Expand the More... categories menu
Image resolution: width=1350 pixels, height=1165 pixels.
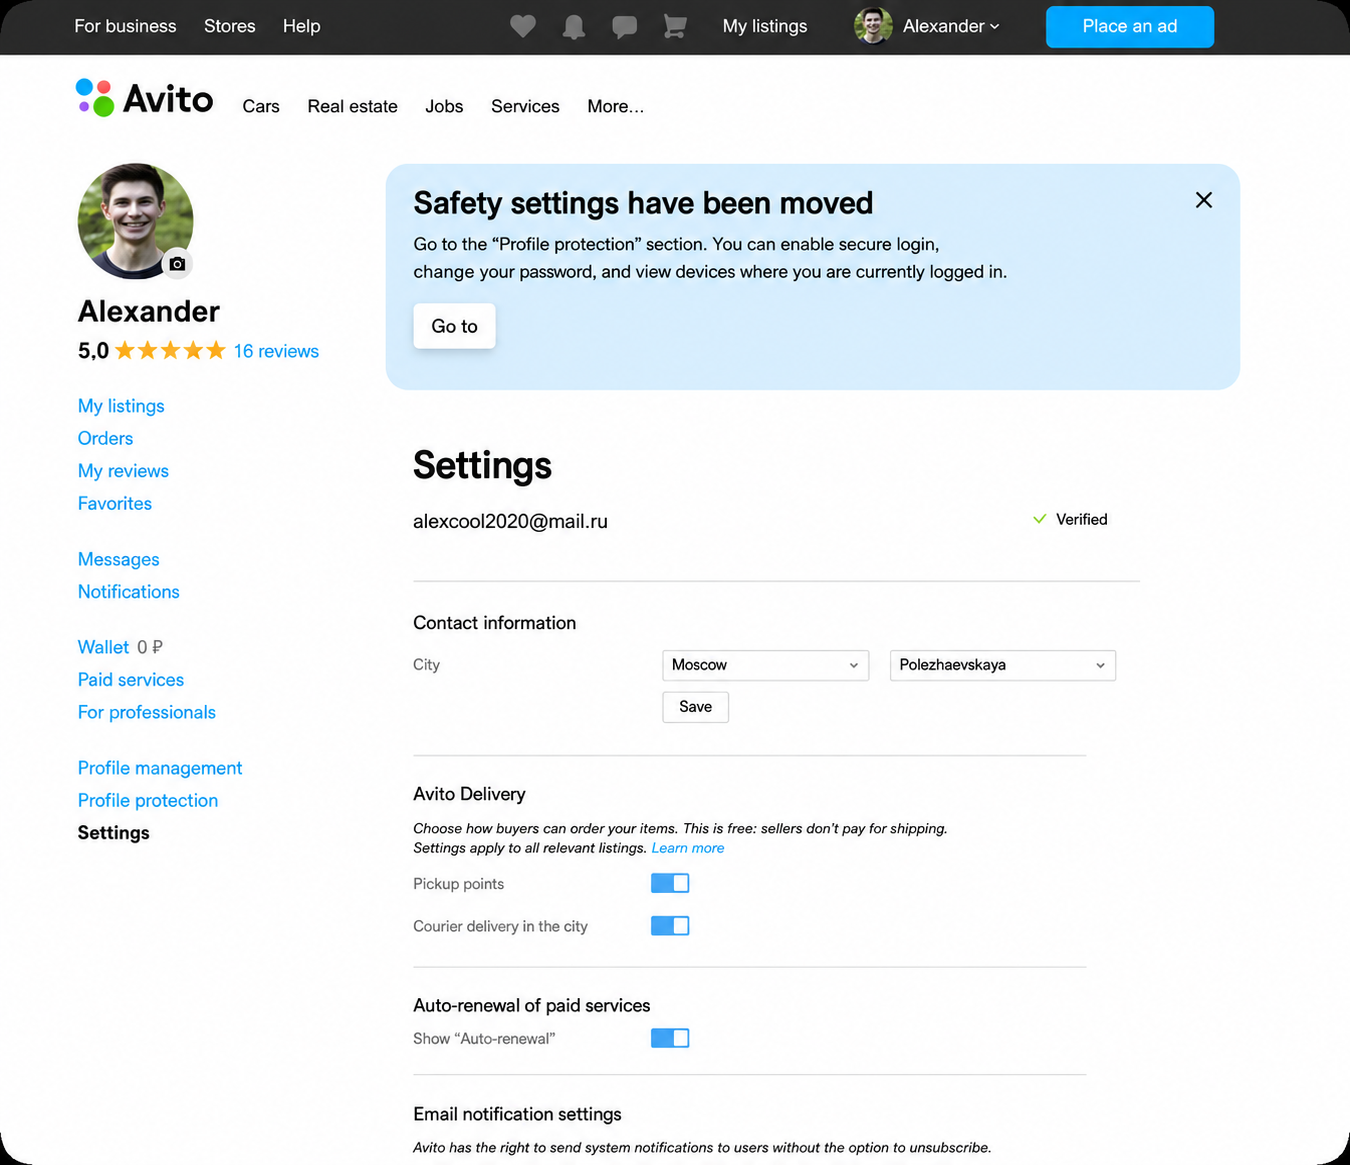tap(616, 106)
